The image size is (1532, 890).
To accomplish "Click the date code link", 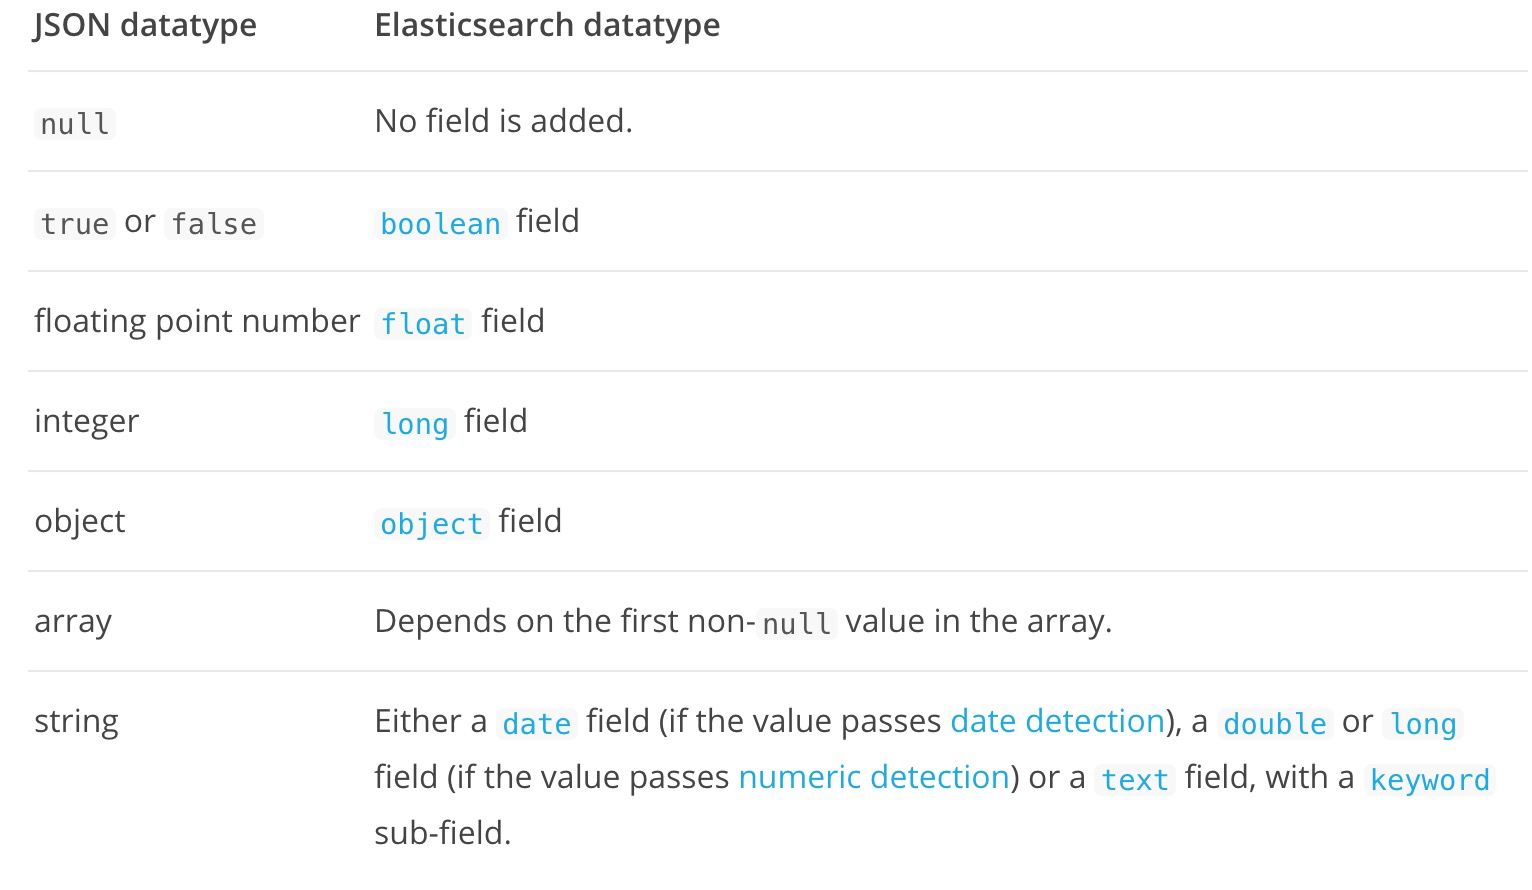I will [x=537, y=724].
